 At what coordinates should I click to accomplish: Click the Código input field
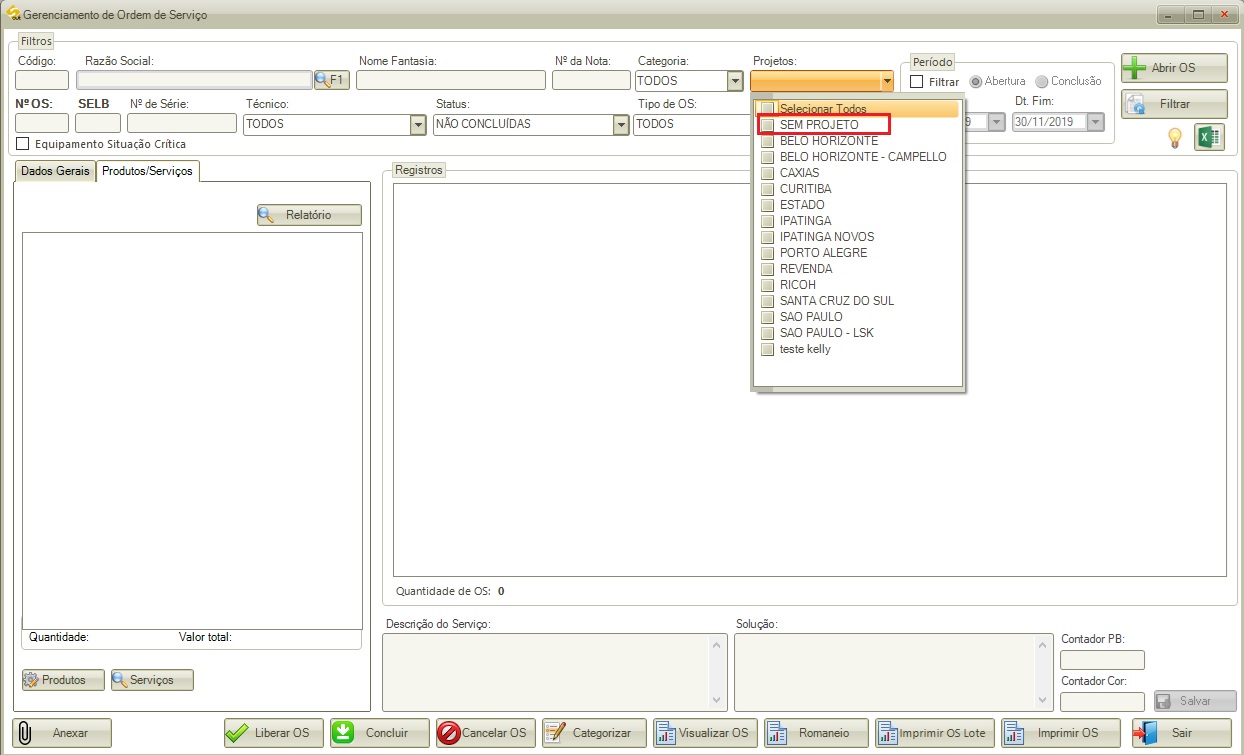point(42,81)
